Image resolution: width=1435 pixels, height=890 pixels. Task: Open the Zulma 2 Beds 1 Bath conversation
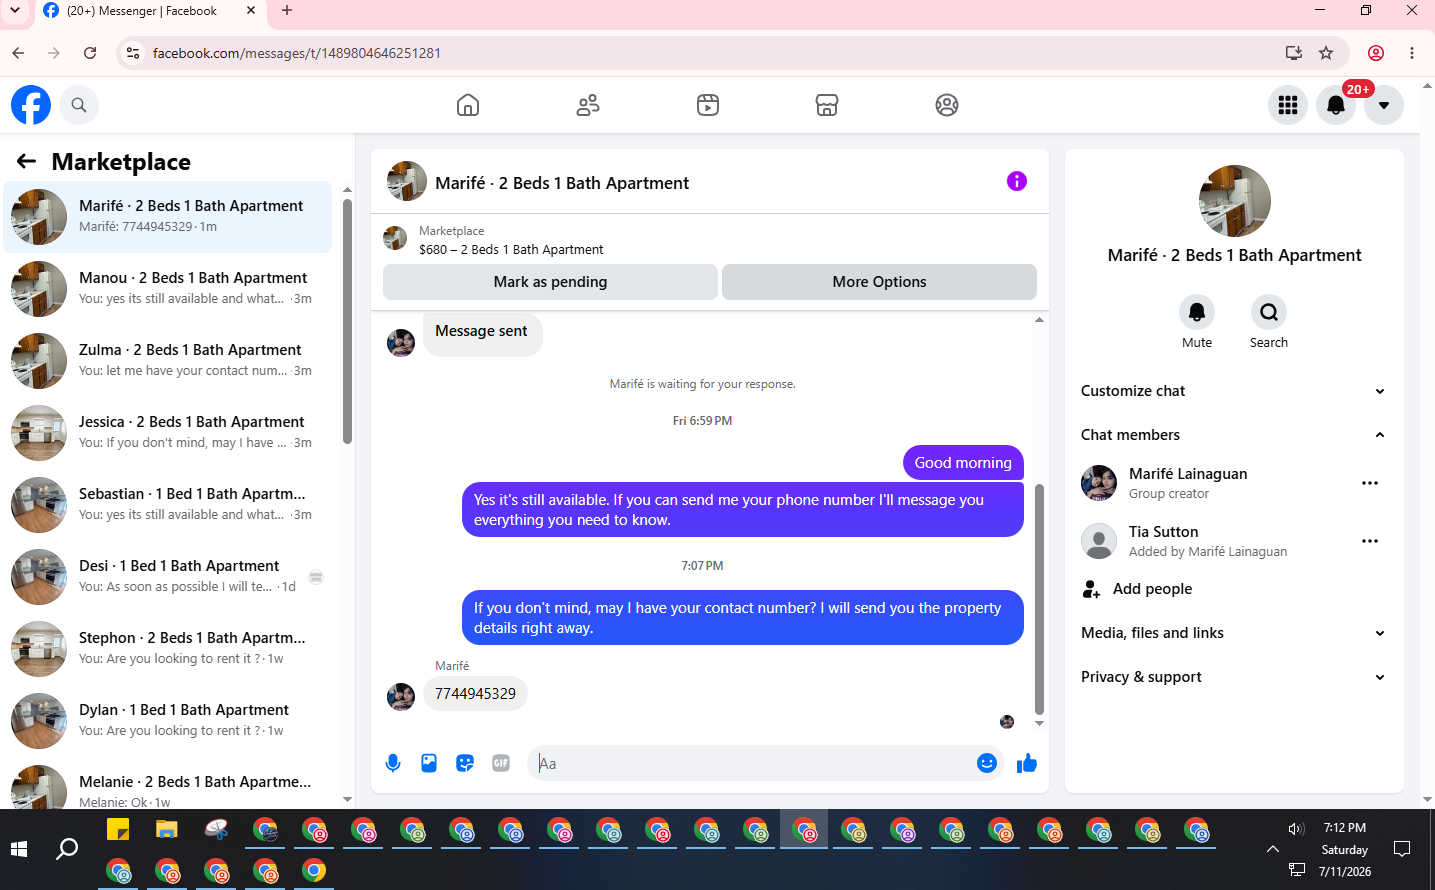[168, 361]
